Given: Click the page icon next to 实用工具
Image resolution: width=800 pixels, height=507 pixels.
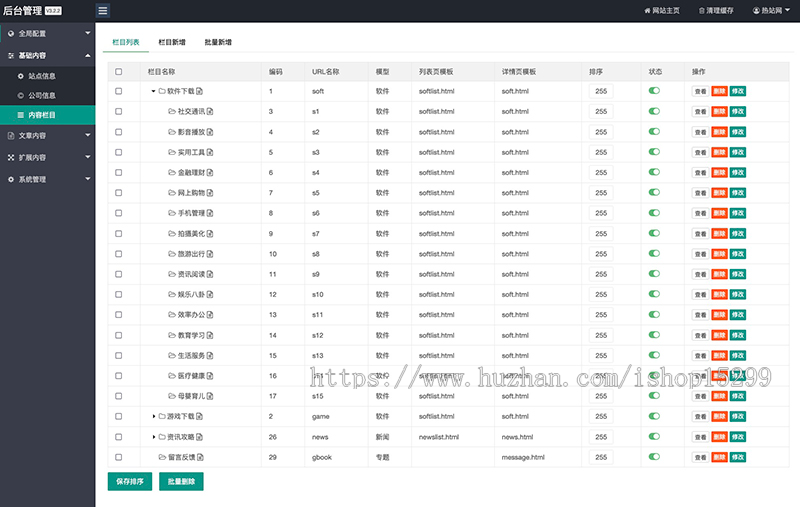Looking at the screenshot, I should click(x=210, y=152).
